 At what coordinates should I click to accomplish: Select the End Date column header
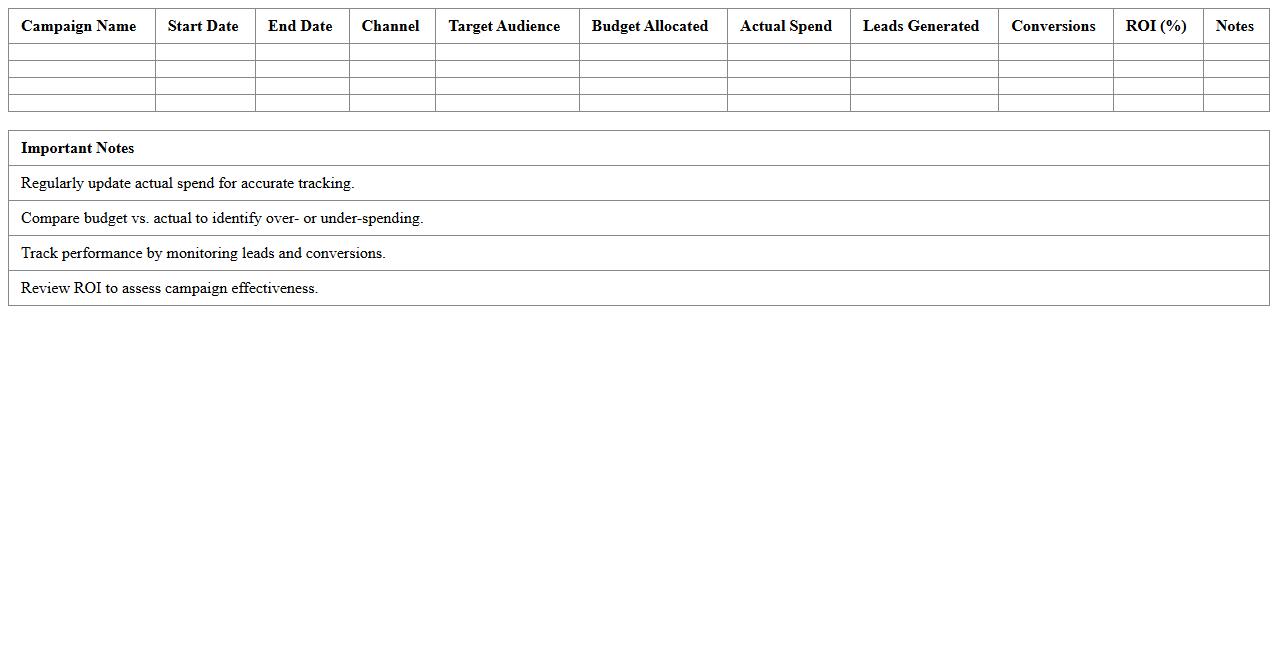(300, 26)
